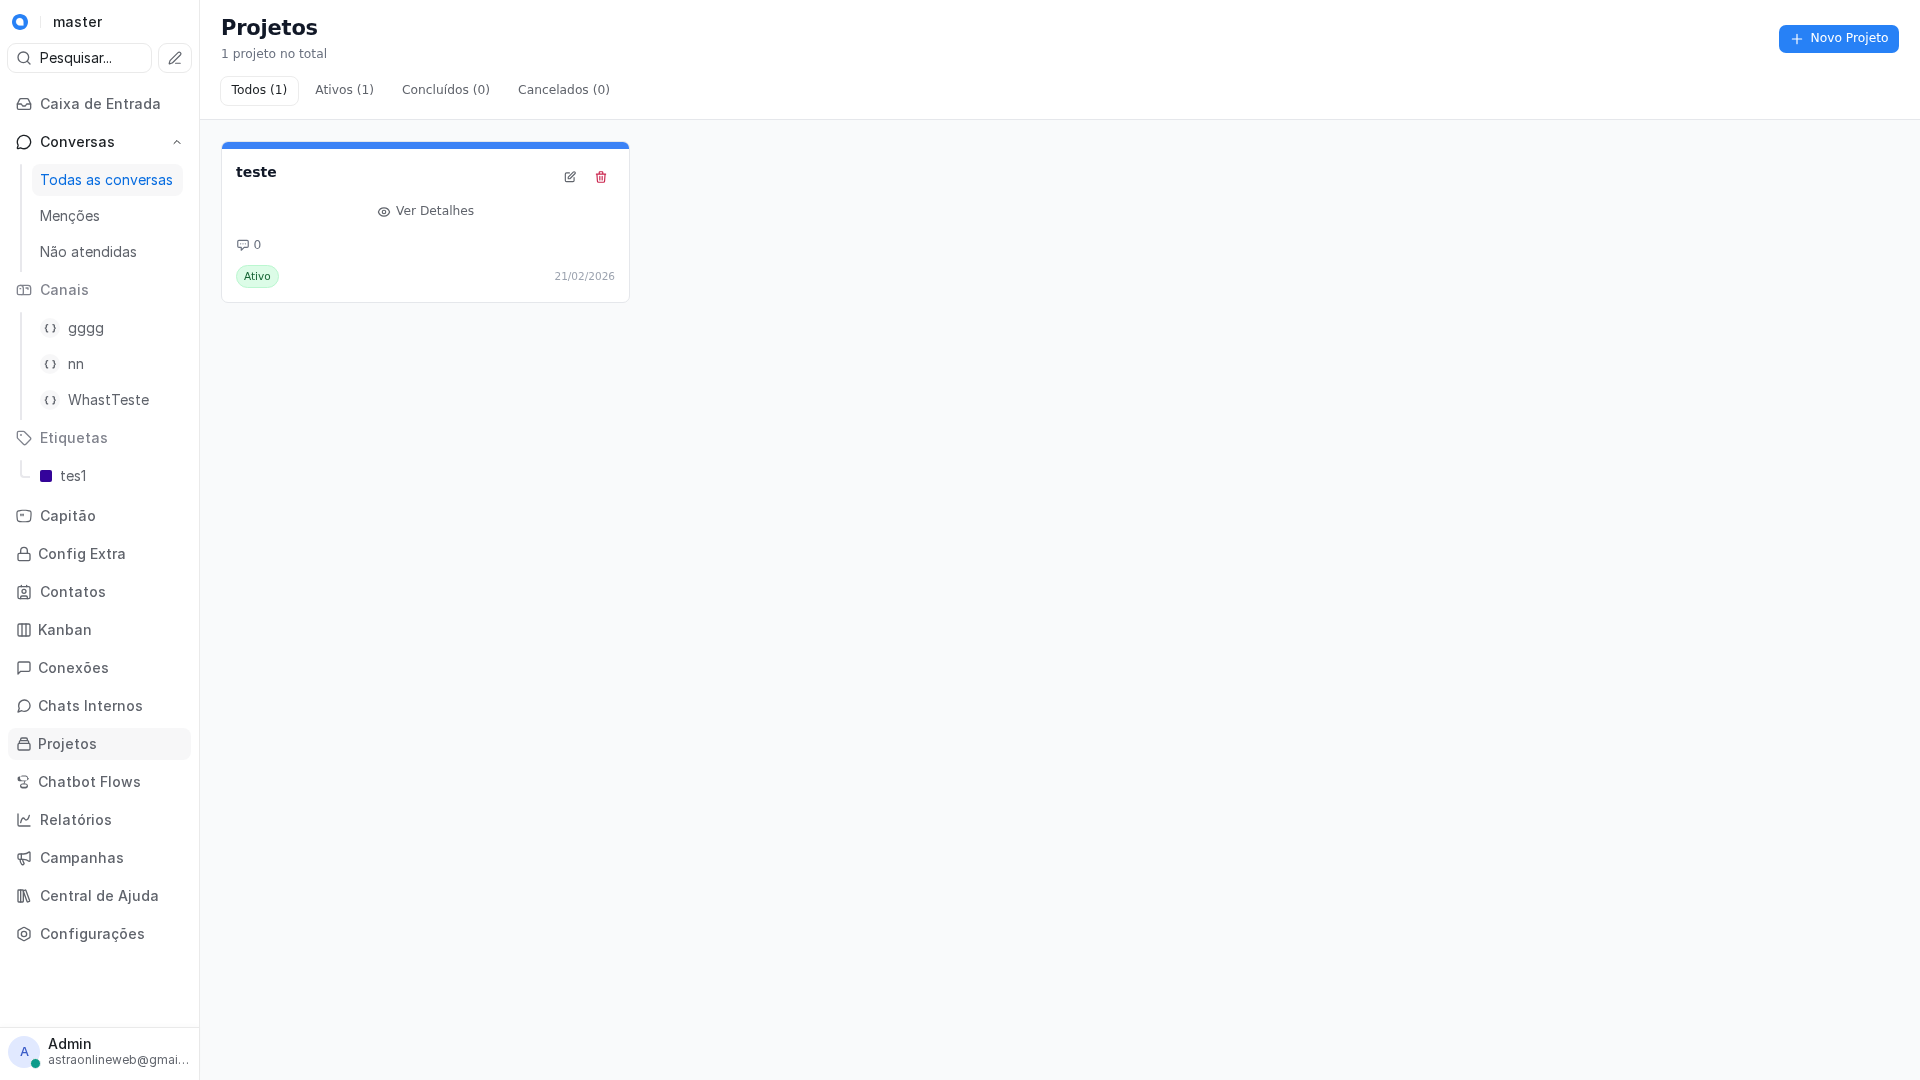Switch to the Ativos (1) tab
This screenshot has width=1920, height=1080.
[x=344, y=90]
